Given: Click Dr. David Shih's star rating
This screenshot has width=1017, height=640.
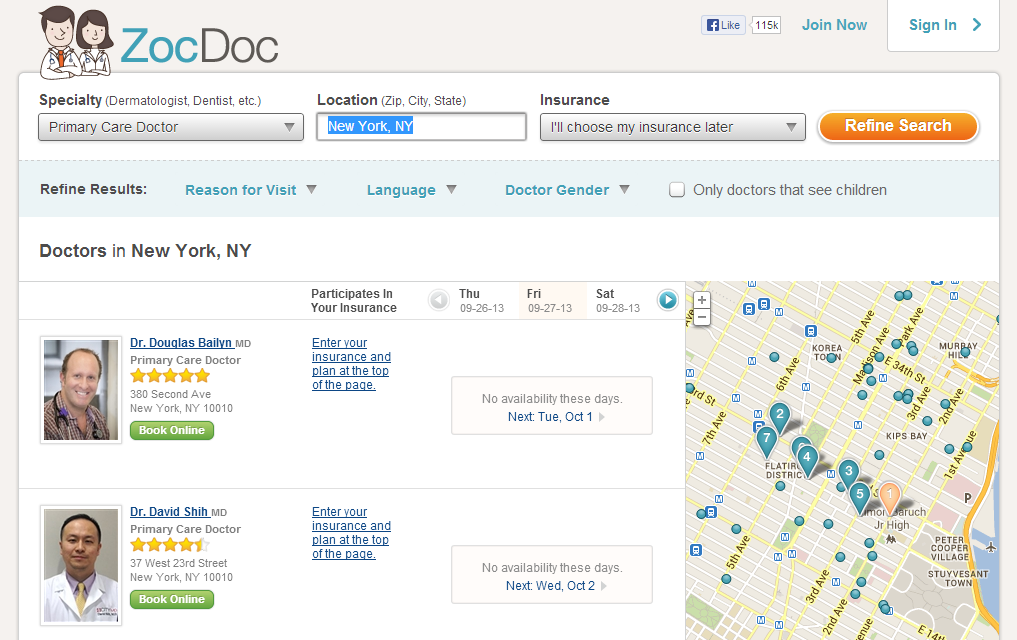Looking at the screenshot, I should pos(170,545).
